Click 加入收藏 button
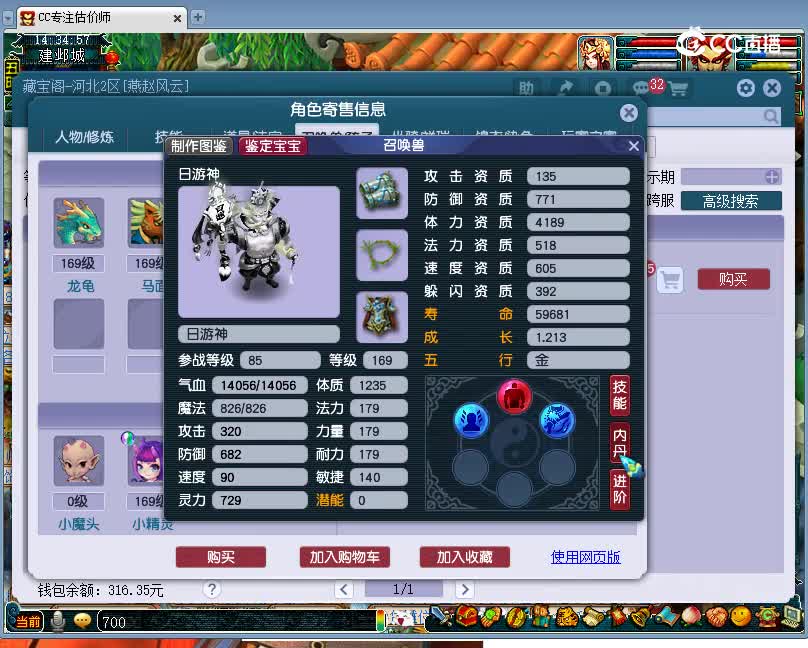Screen dimensions: 808x648 tap(464, 557)
